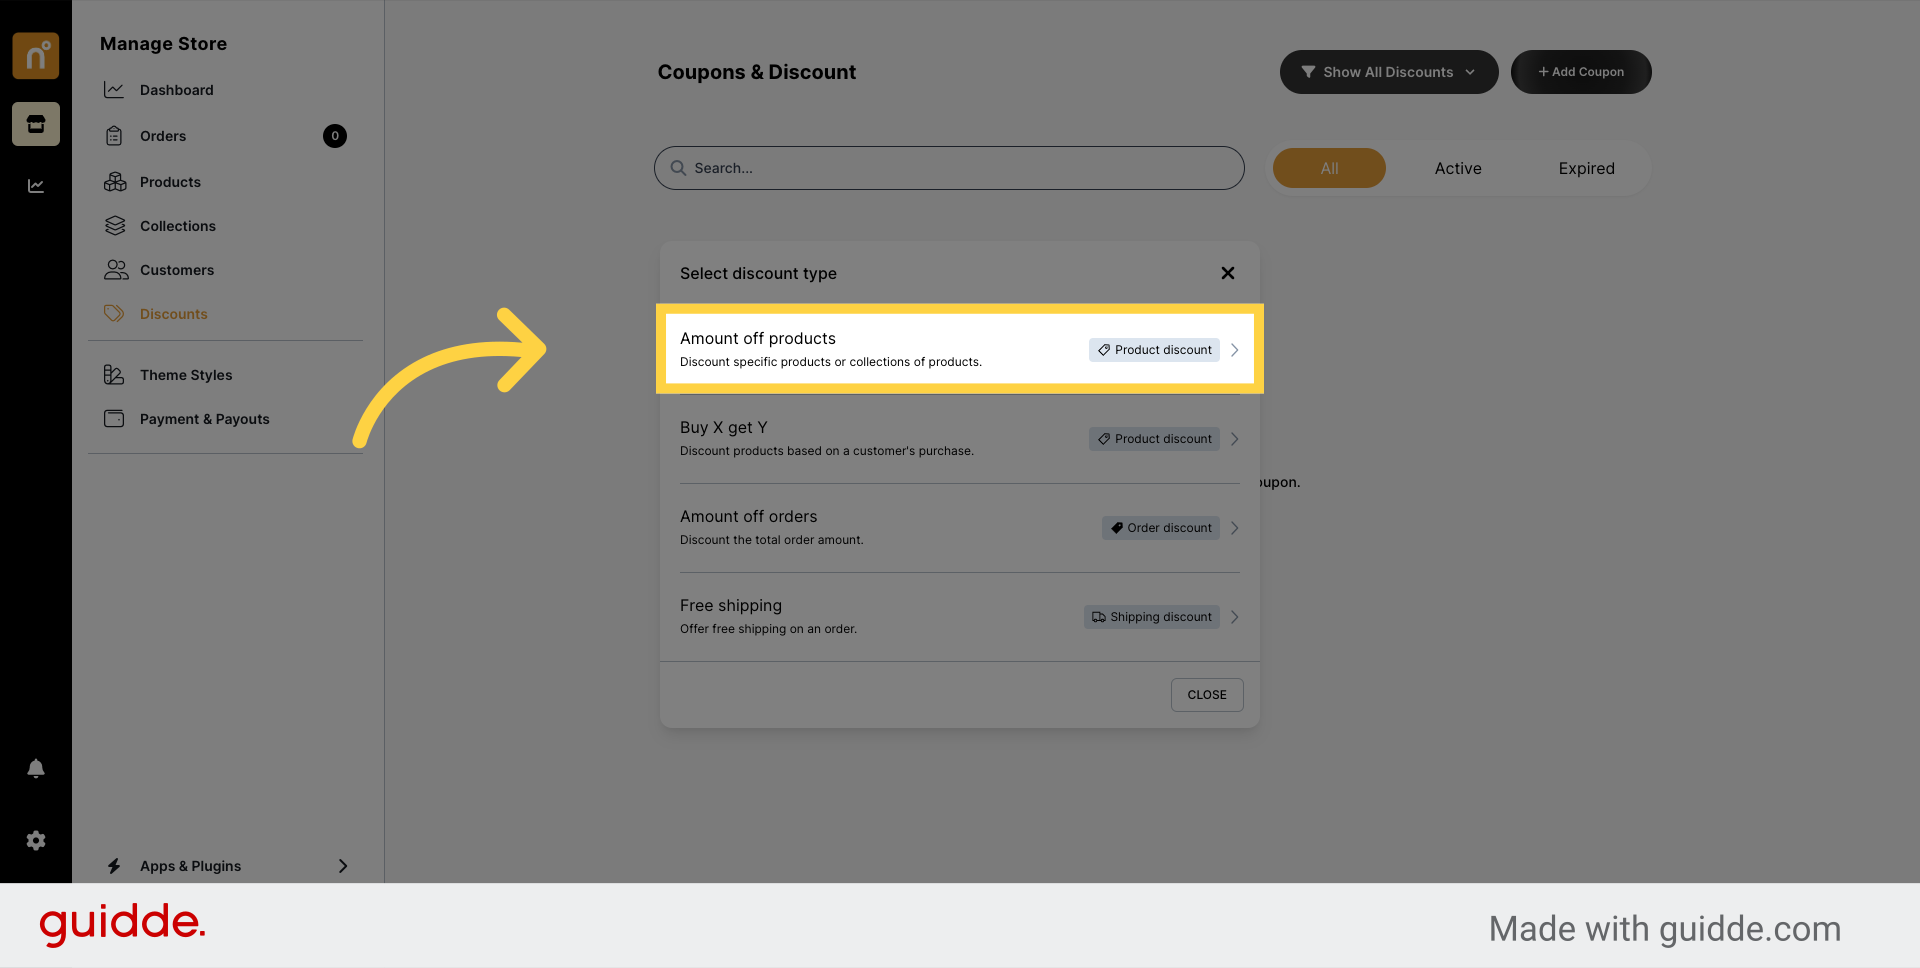Image resolution: width=1920 pixels, height=968 pixels.
Task: Click the Customers people icon
Action: tap(116, 270)
